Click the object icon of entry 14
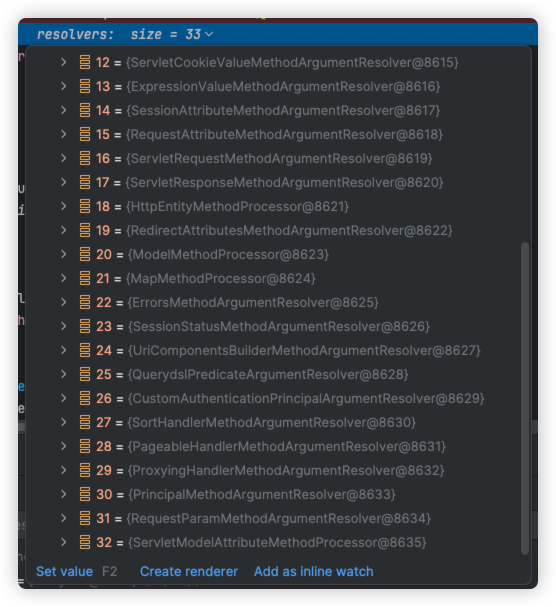 pyautogui.click(x=85, y=110)
